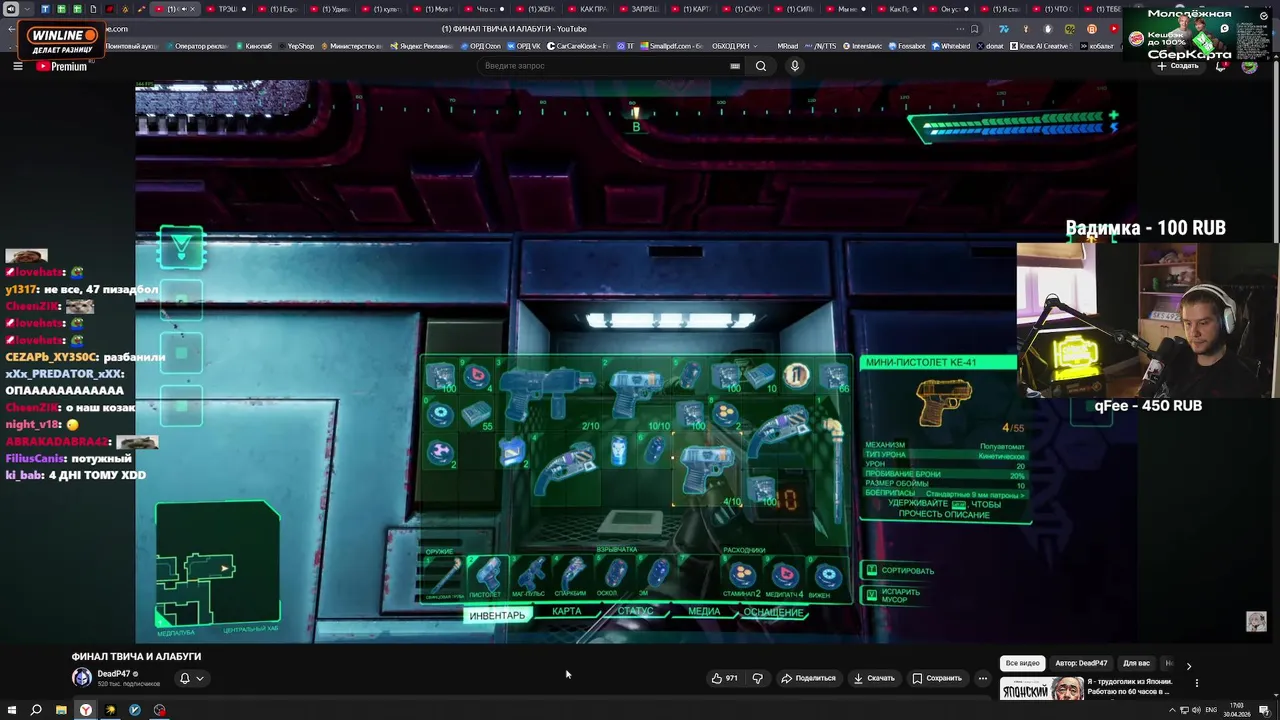Open the YouTube hamburger guide menu
The width and height of the screenshot is (1280, 720).
(17, 66)
